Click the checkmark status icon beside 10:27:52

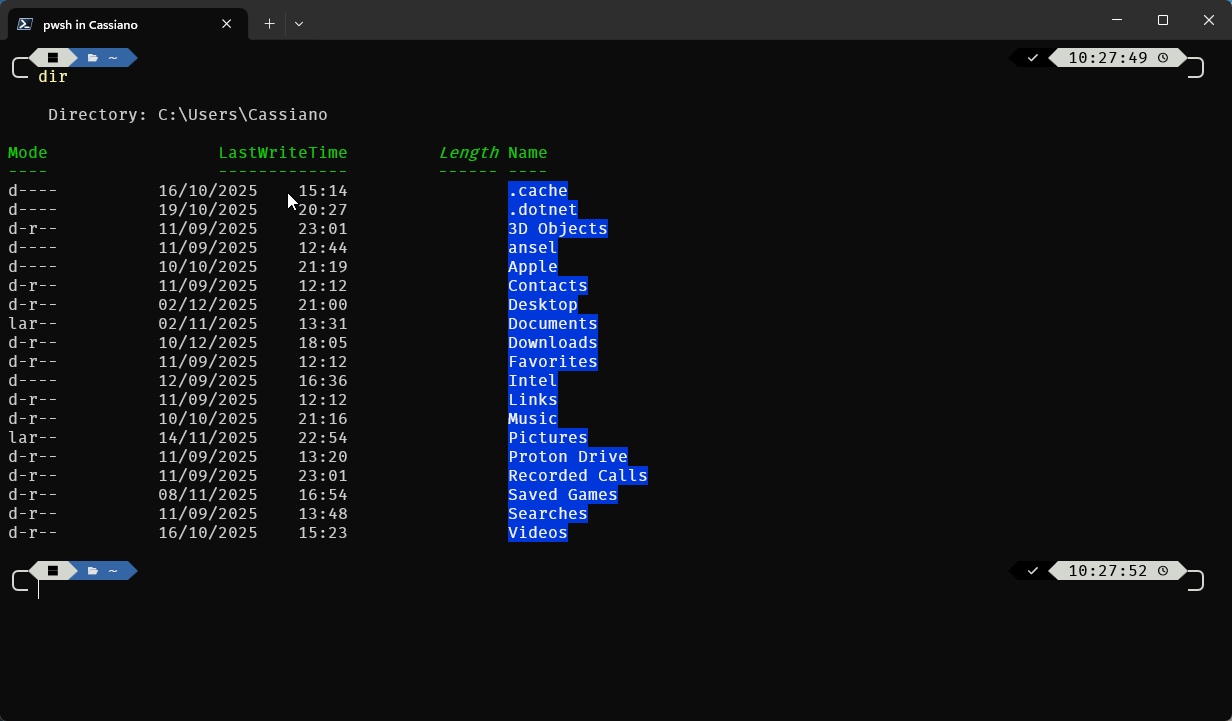tap(1033, 571)
